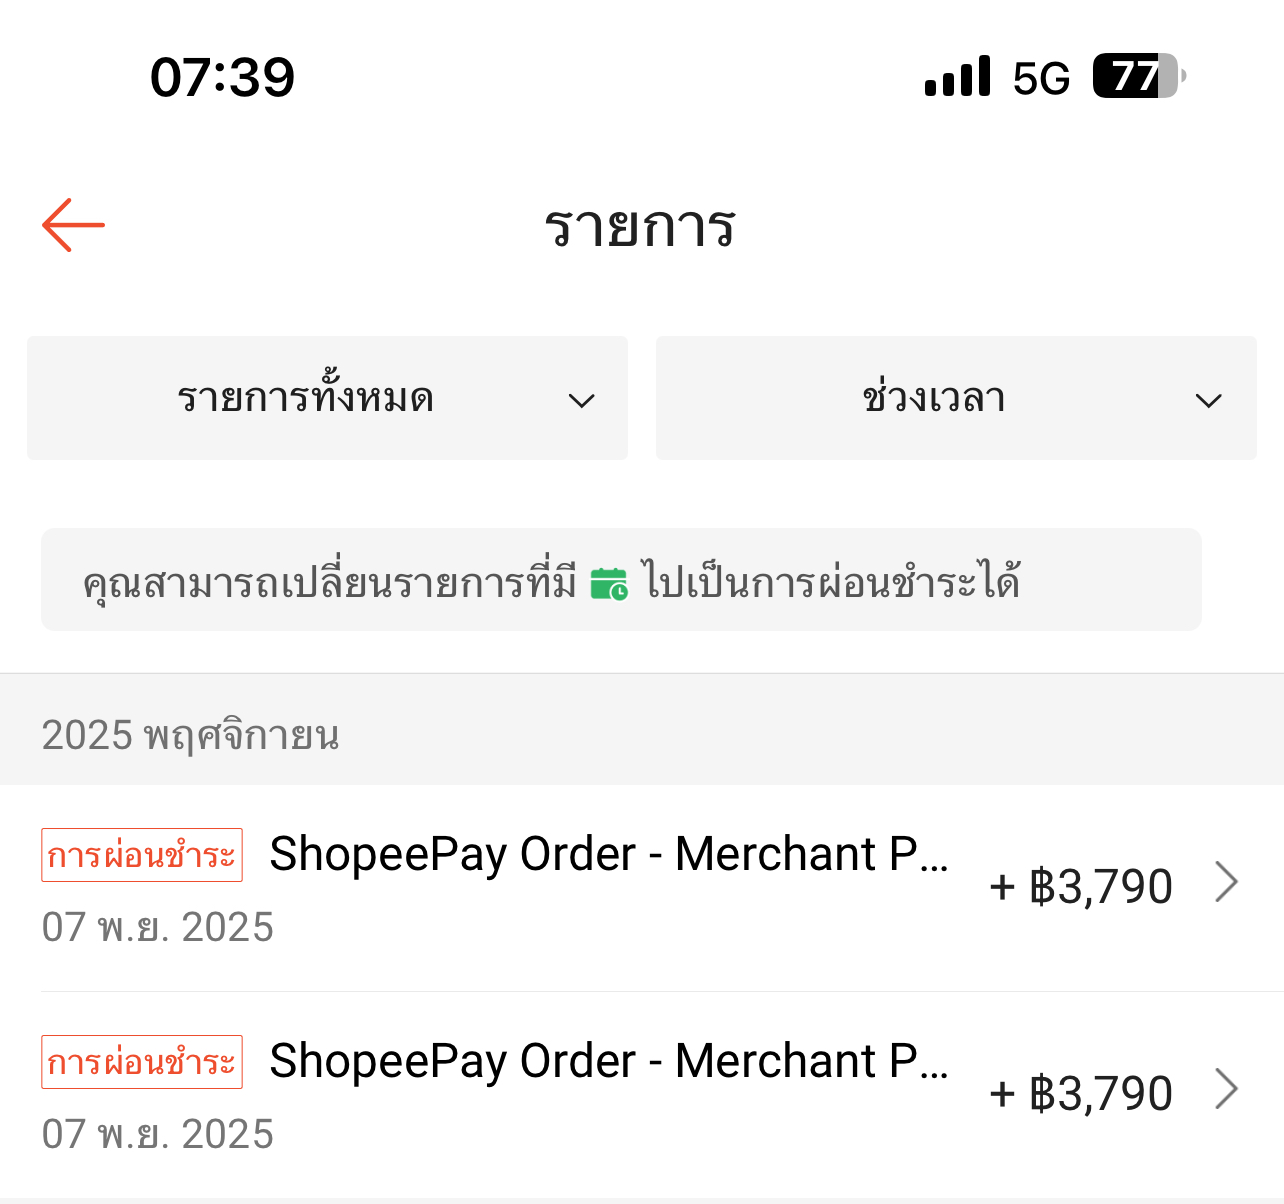Open second ShopeePay Order transaction
The height and width of the screenshot is (1204, 1284).
click(642, 1095)
